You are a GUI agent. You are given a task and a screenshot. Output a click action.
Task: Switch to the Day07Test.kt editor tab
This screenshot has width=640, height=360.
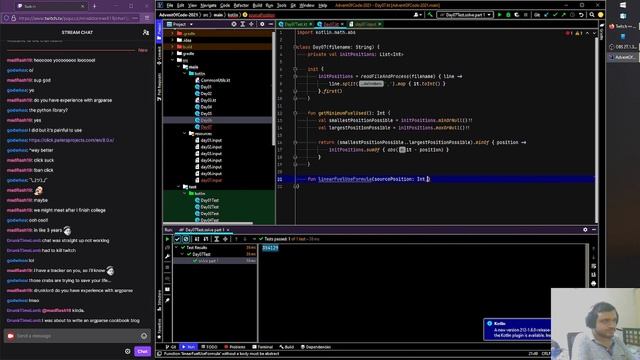tap(296, 24)
